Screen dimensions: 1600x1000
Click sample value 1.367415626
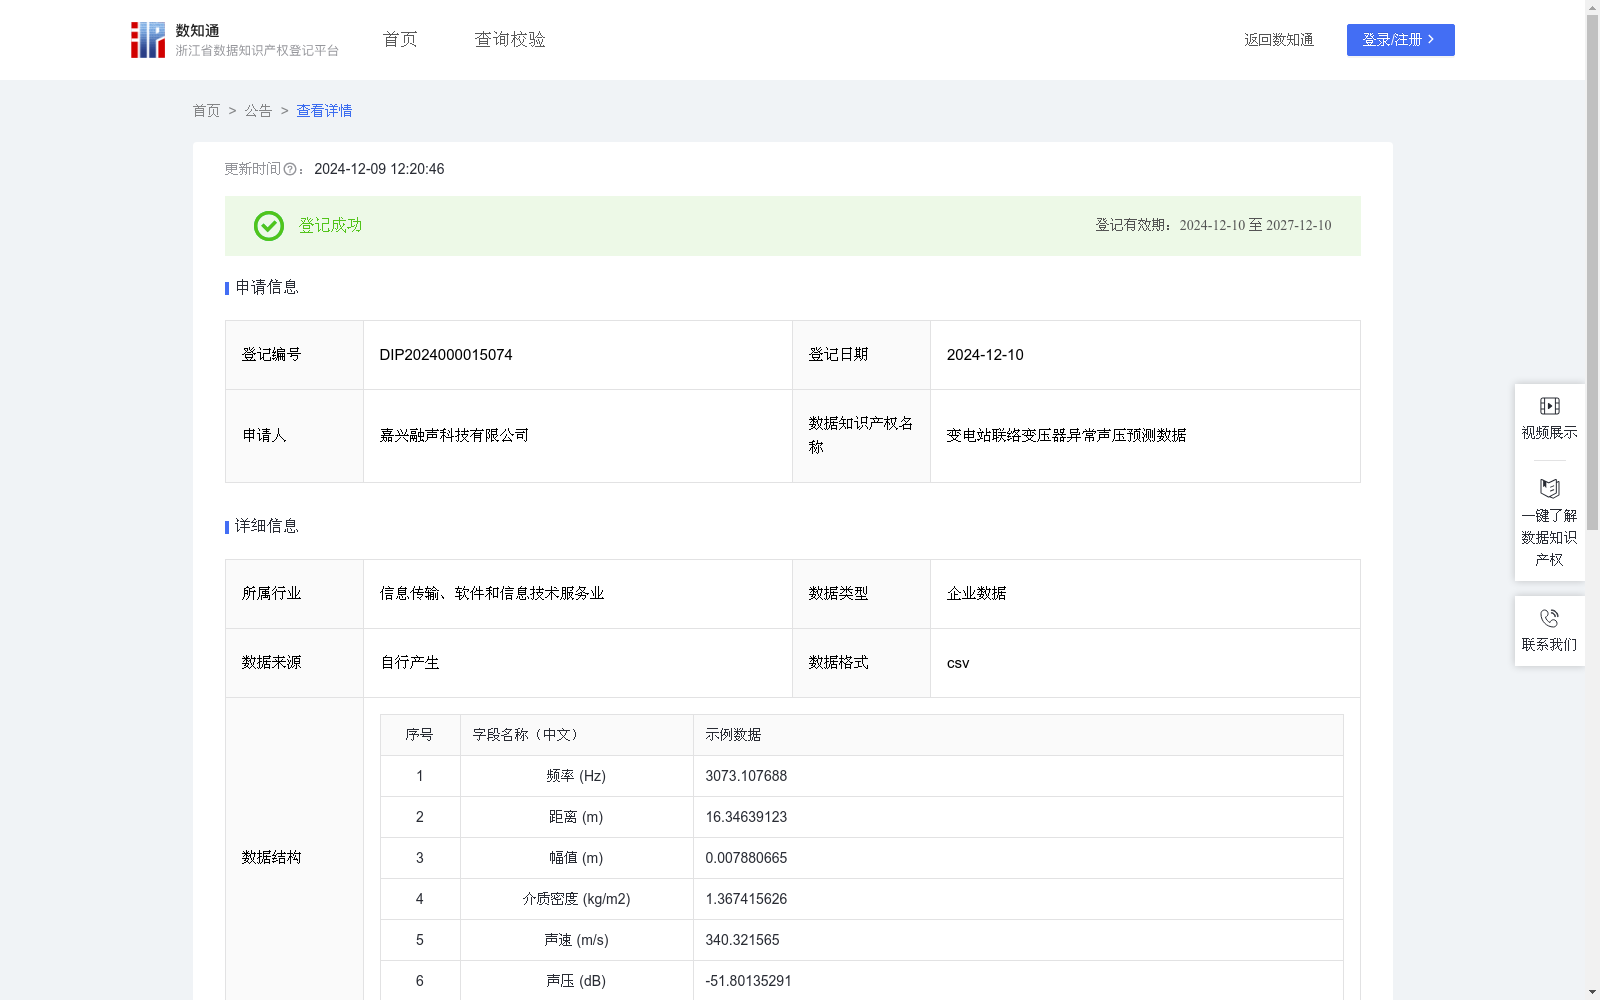(x=746, y=899)
